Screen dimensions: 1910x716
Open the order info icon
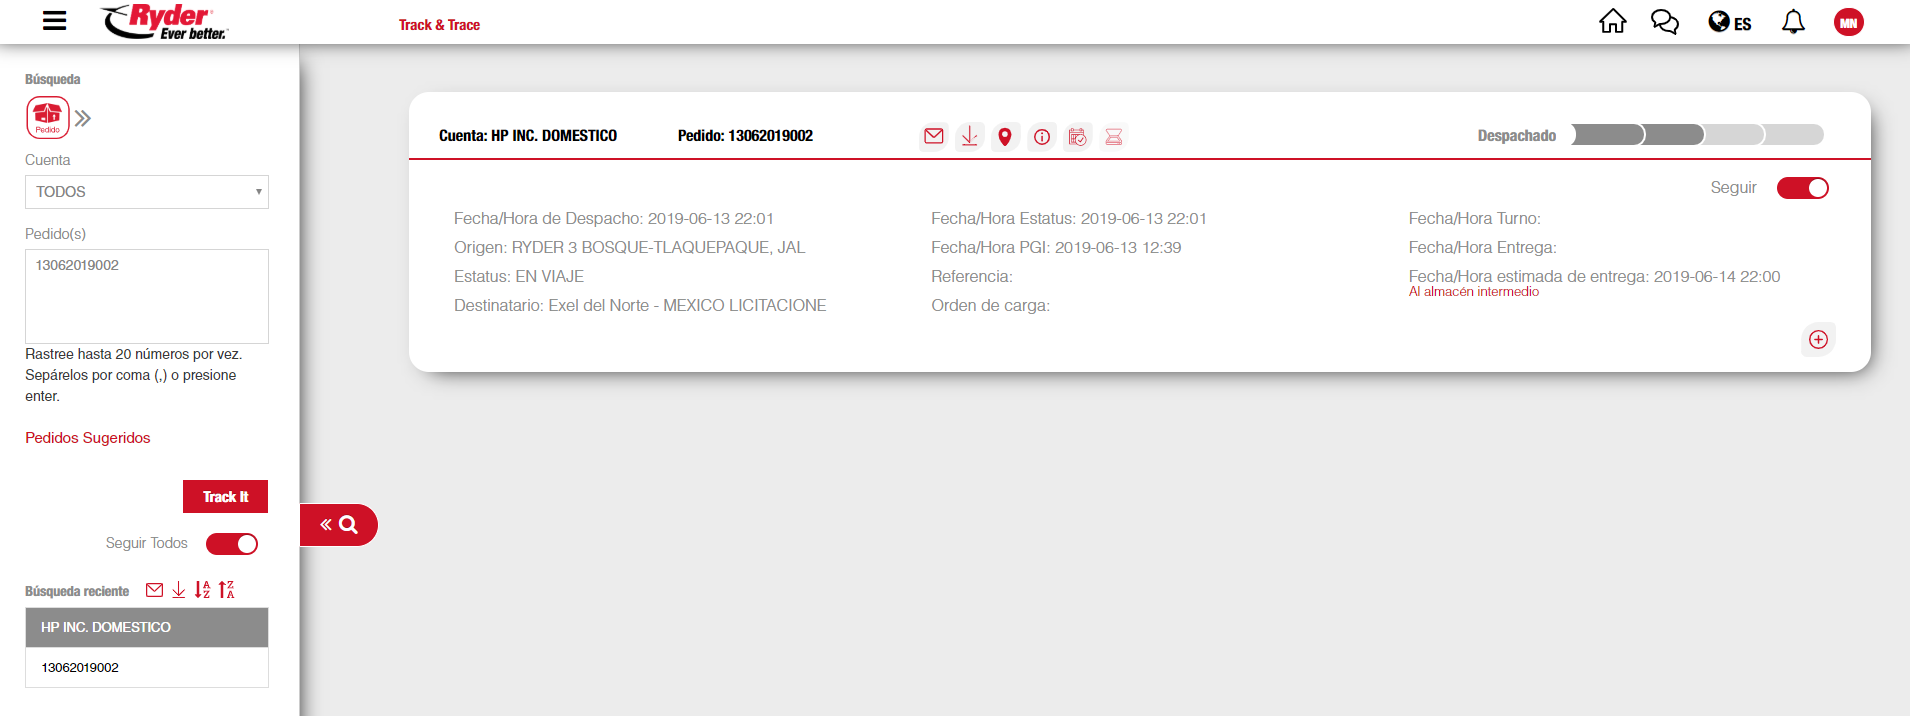coord(1041,137)
